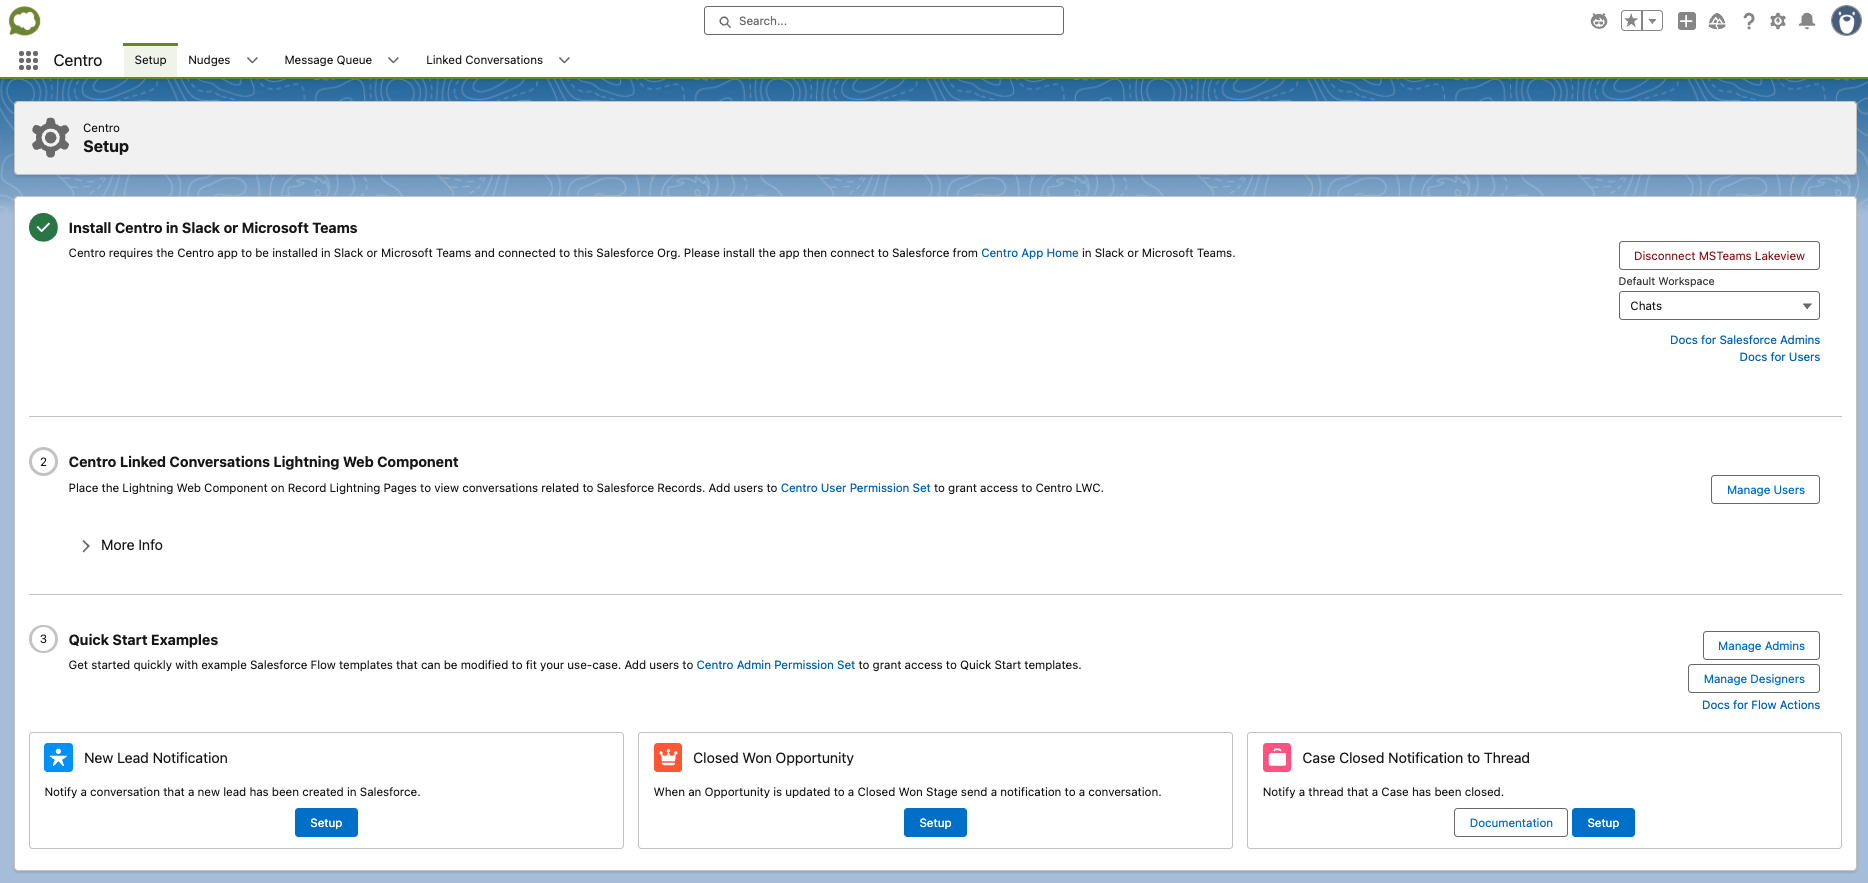Expand the More Info section
The height and width of the screenshot is (883, 1868).
point(122,545)
